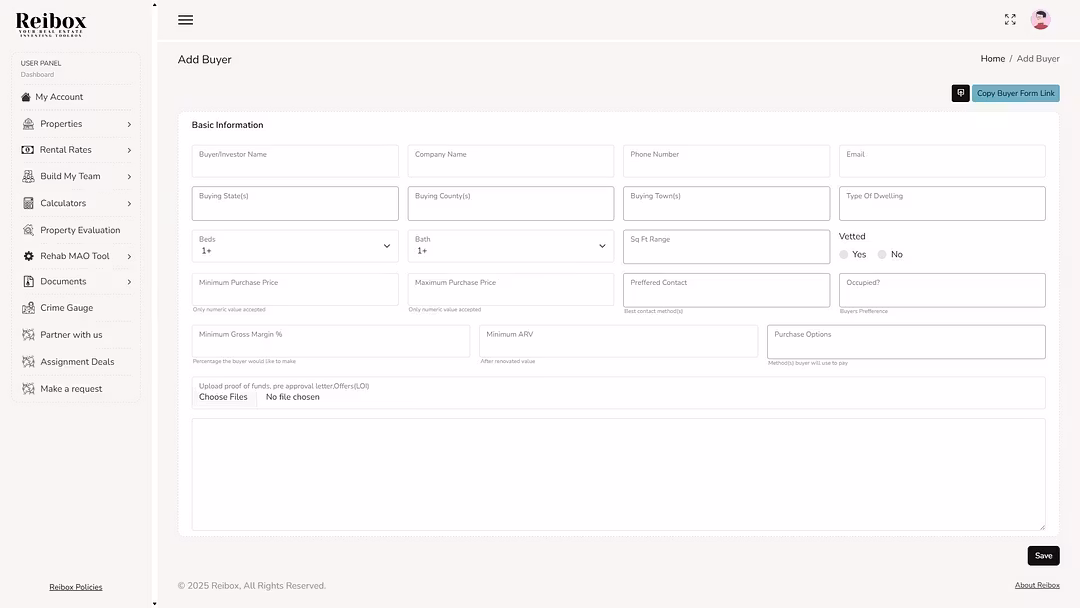This screenshot has width=1080, height=608.
Task: Click the black icon beside Copy Buyer Form Link
Action: pos(960,93)
